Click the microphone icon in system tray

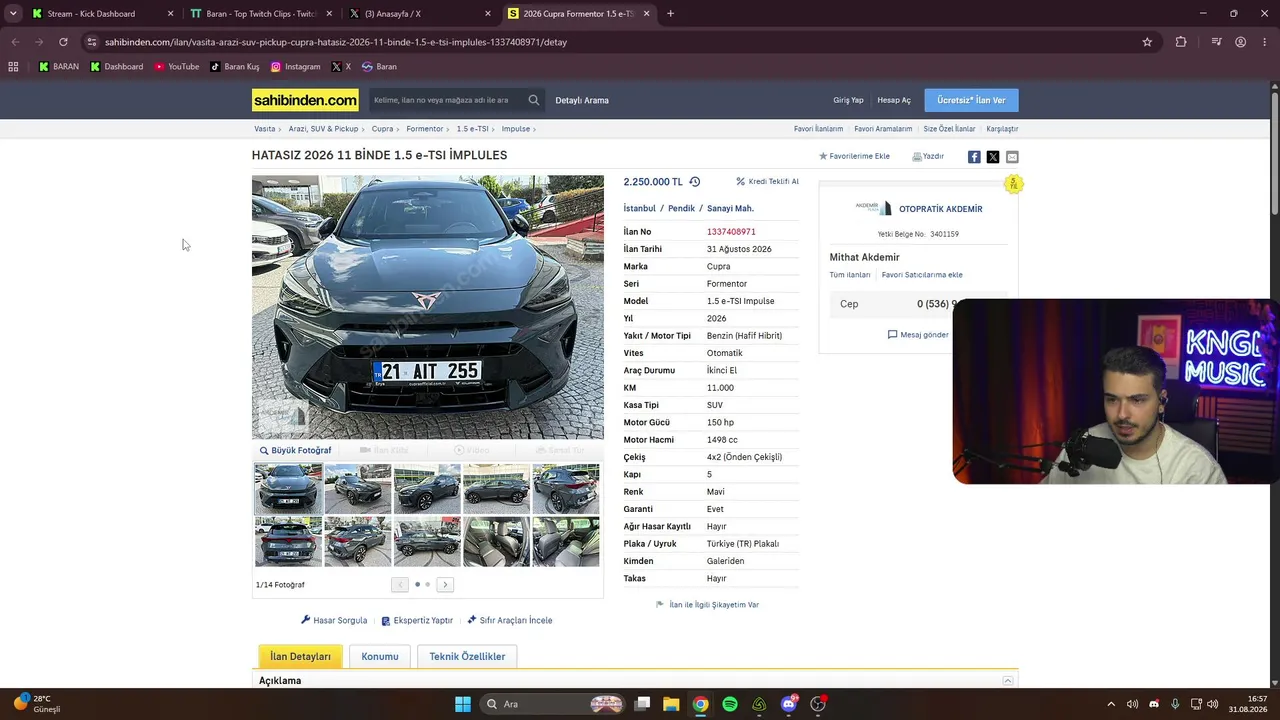click(1175, 704)
